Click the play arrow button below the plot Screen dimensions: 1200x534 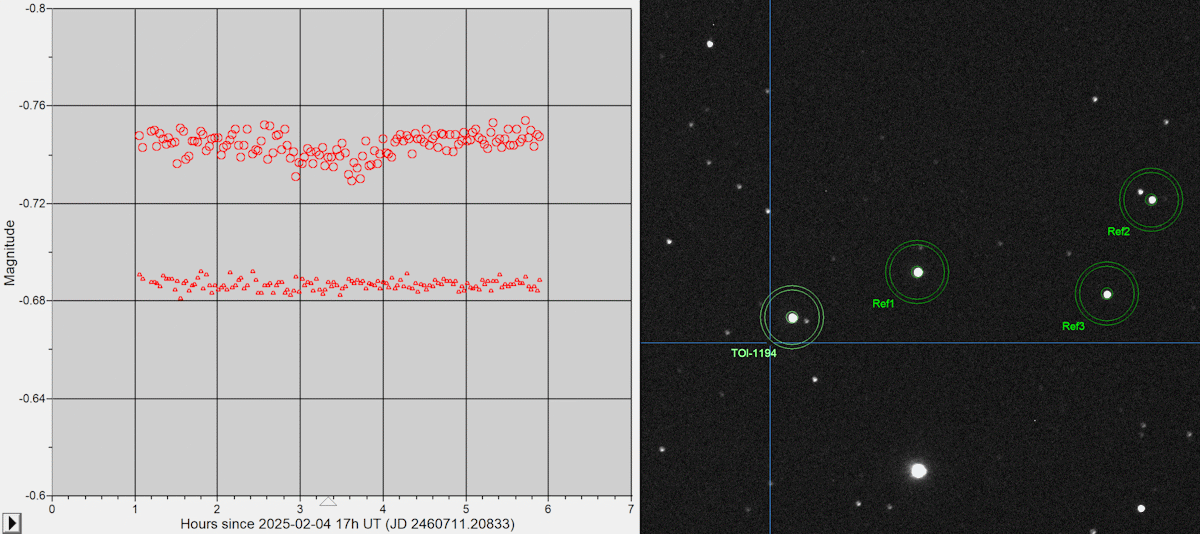pos(12,523)
